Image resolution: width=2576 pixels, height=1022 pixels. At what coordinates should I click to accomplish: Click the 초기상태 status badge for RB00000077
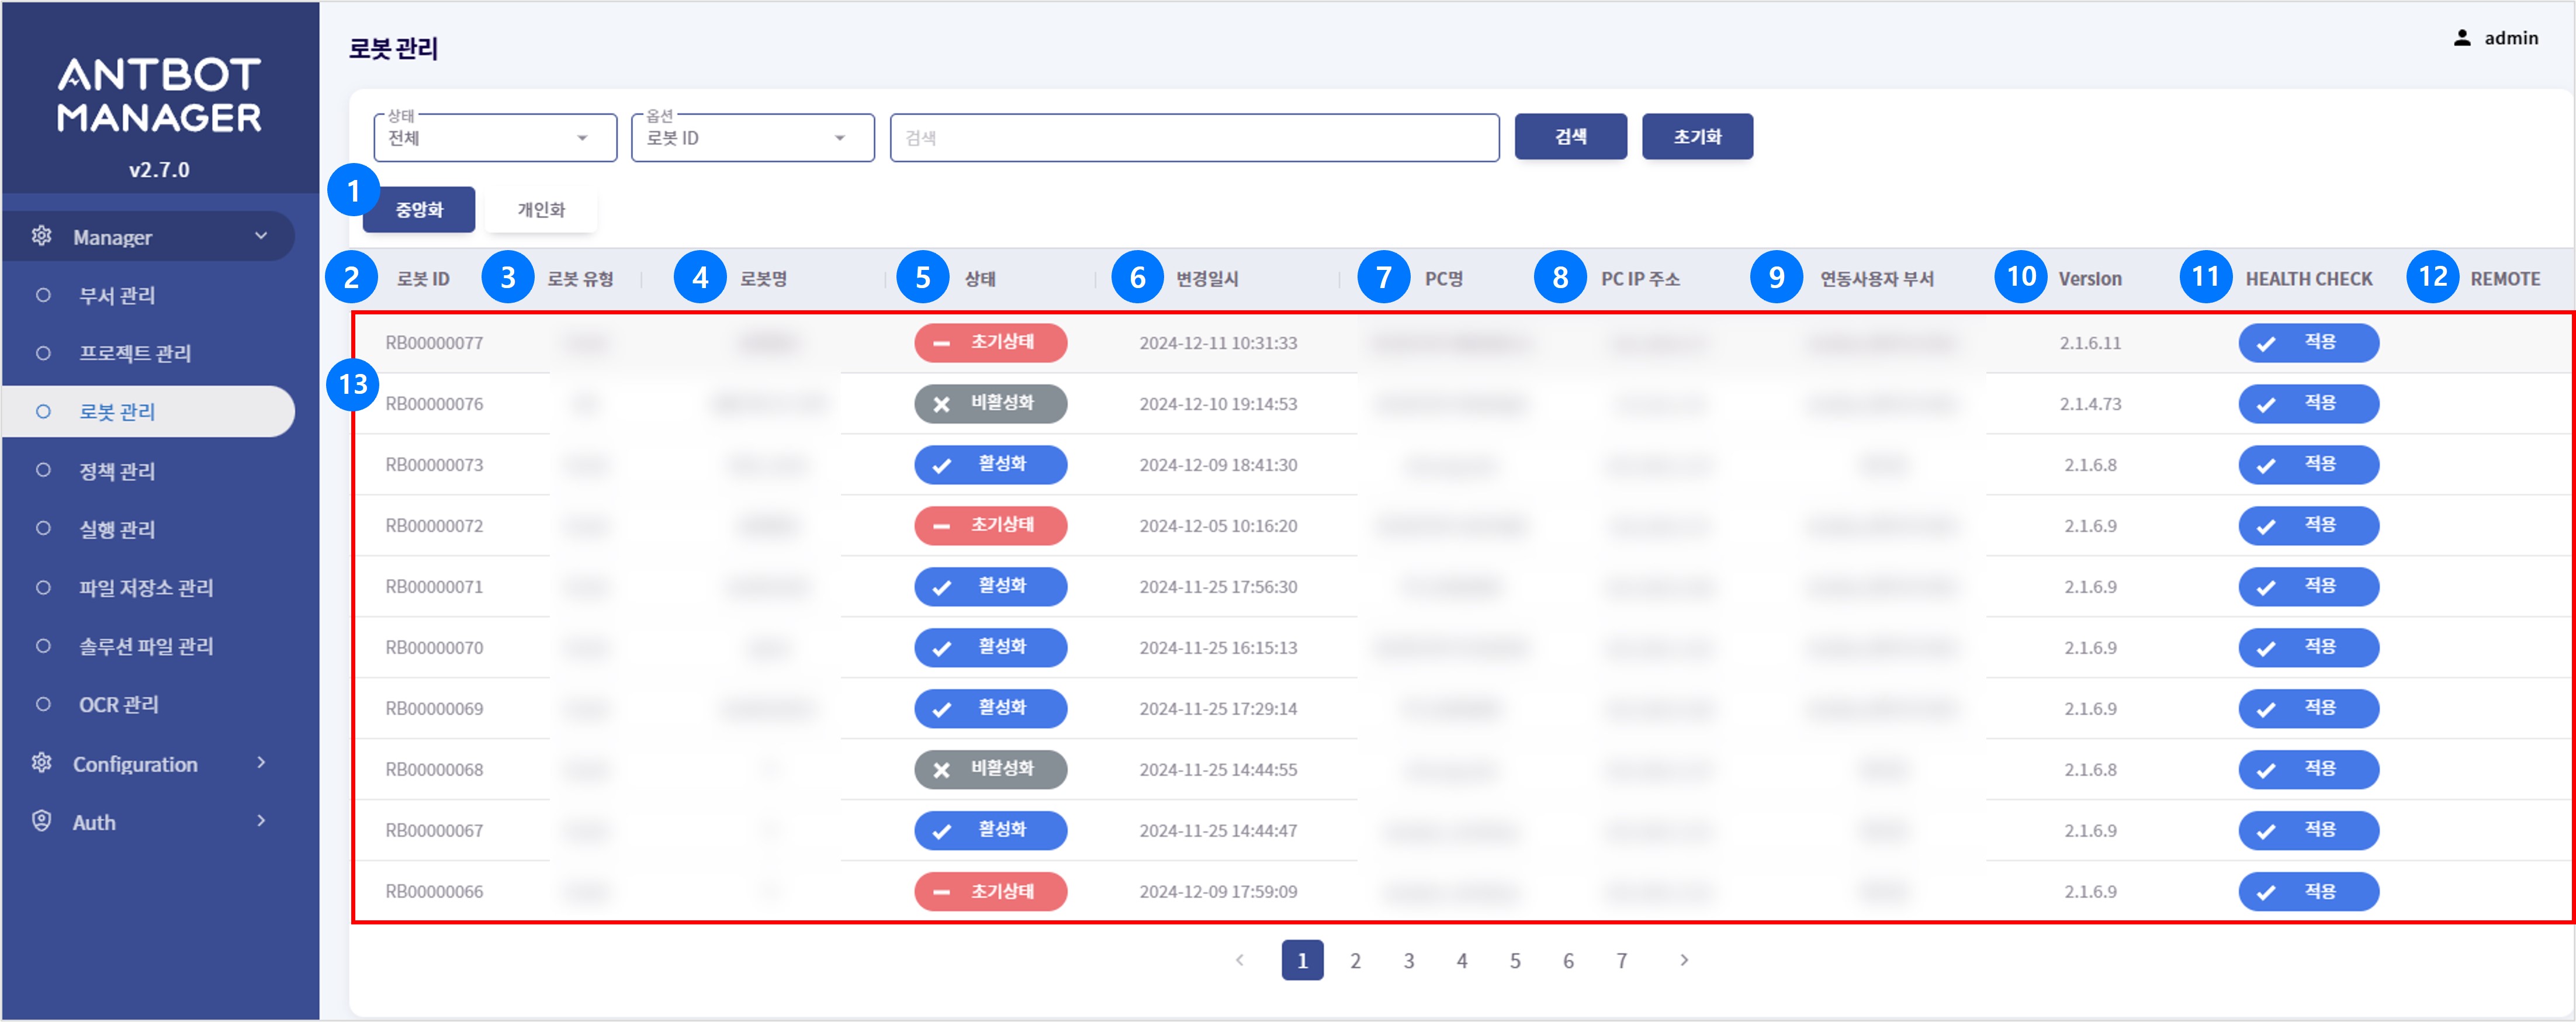pos(990,343)
